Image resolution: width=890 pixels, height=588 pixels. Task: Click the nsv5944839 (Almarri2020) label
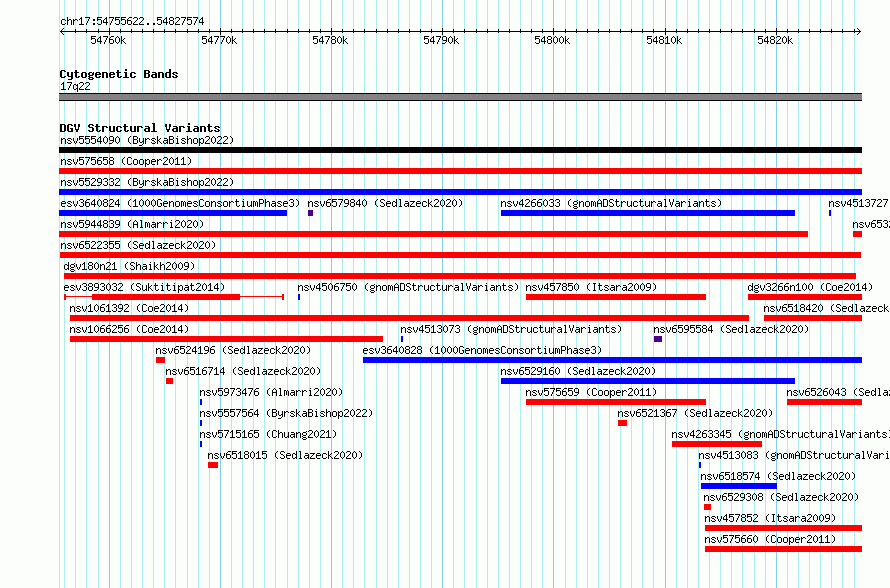132,224
